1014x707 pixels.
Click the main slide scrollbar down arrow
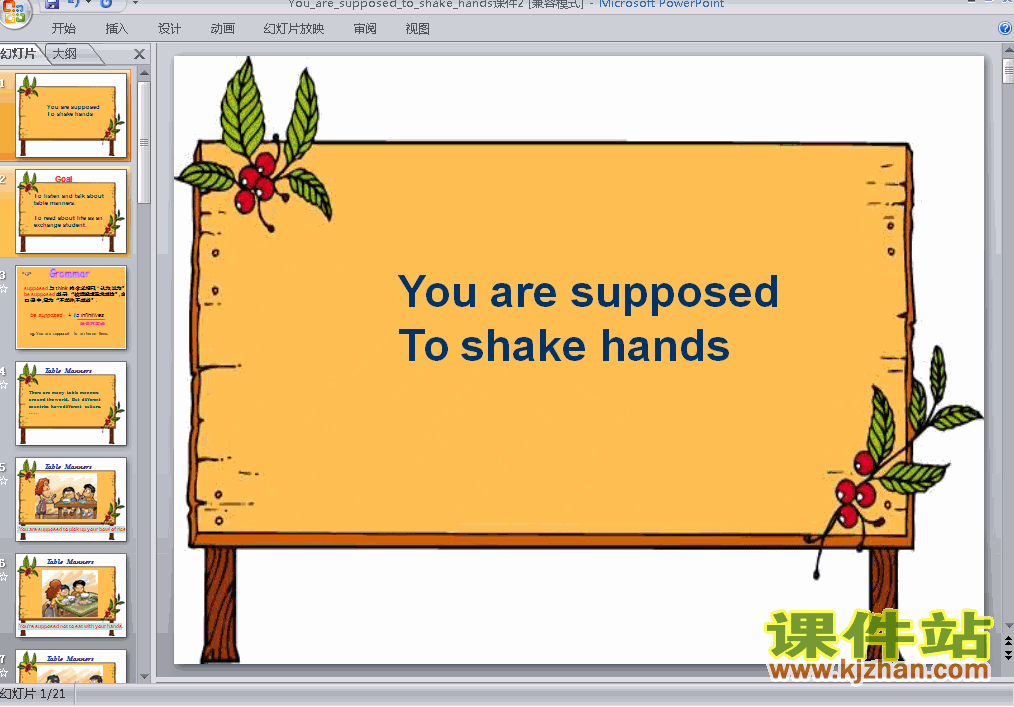[x=1008, y=626]
